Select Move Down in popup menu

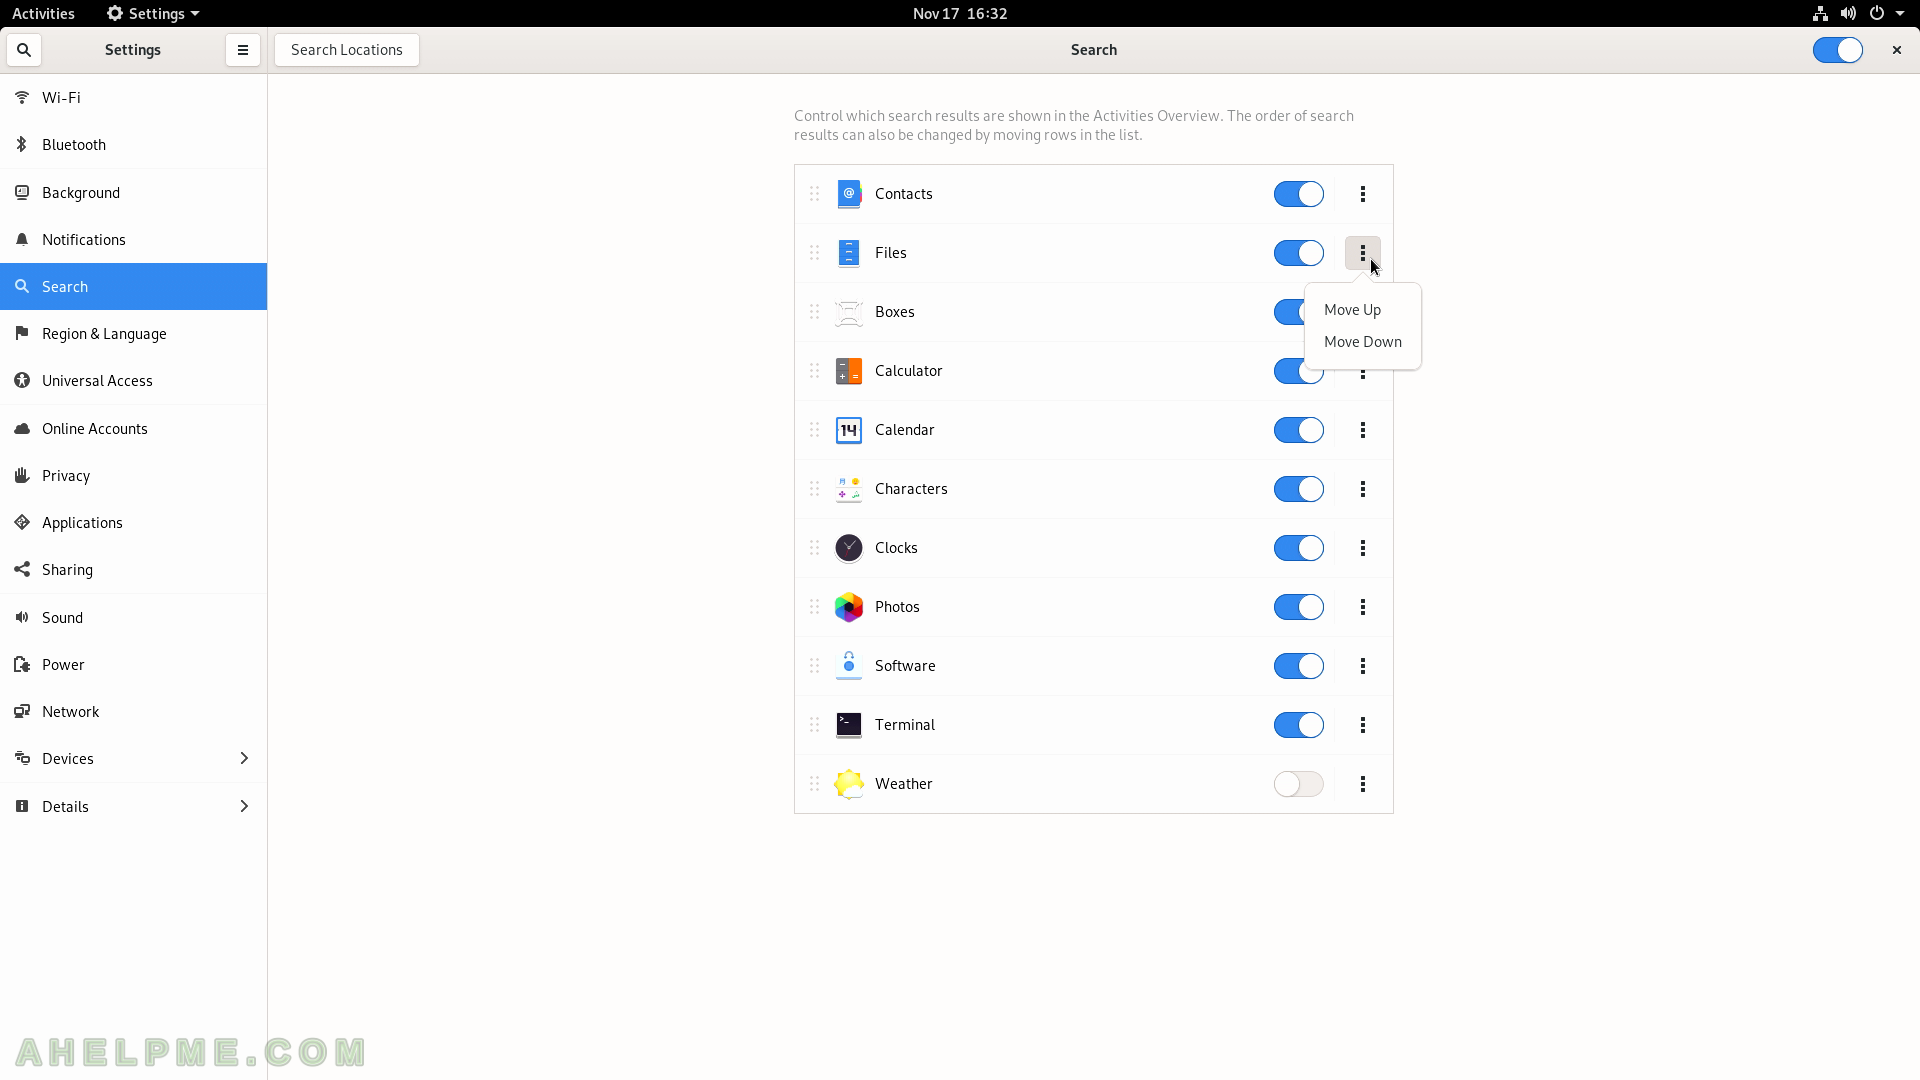click(x=1362, y=342)
